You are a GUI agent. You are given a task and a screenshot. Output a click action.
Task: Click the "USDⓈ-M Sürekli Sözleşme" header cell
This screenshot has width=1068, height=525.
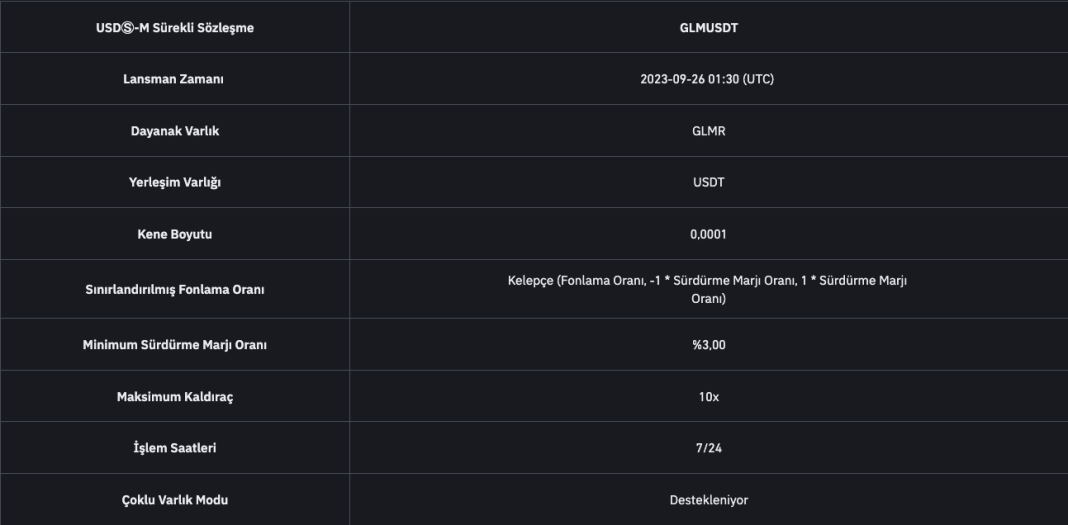tap(174, 28)
